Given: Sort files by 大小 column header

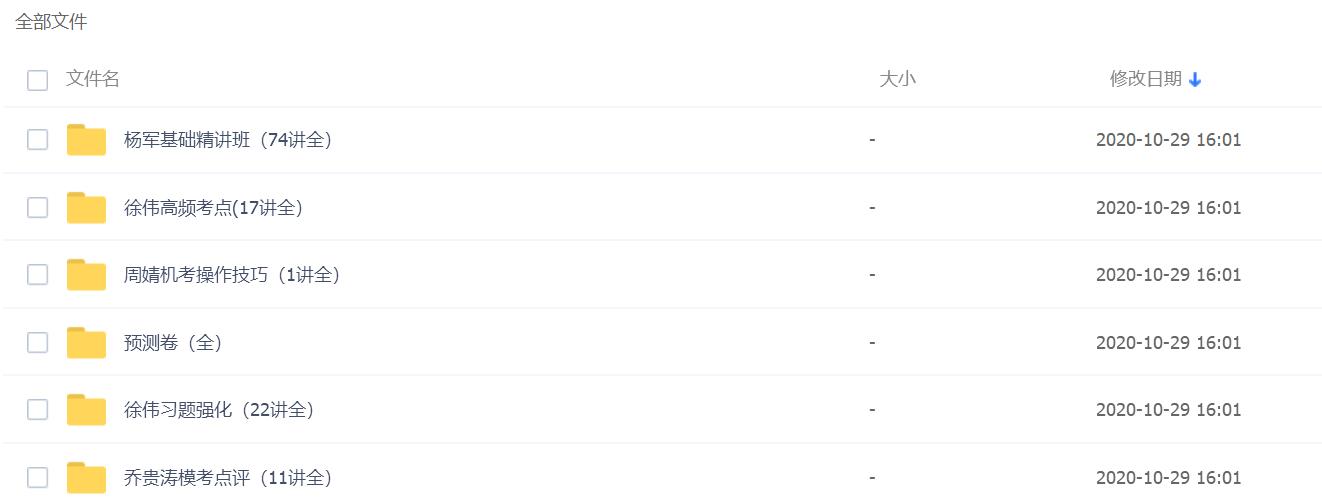Looking at the screenshot, I should [x=897, y=79].
